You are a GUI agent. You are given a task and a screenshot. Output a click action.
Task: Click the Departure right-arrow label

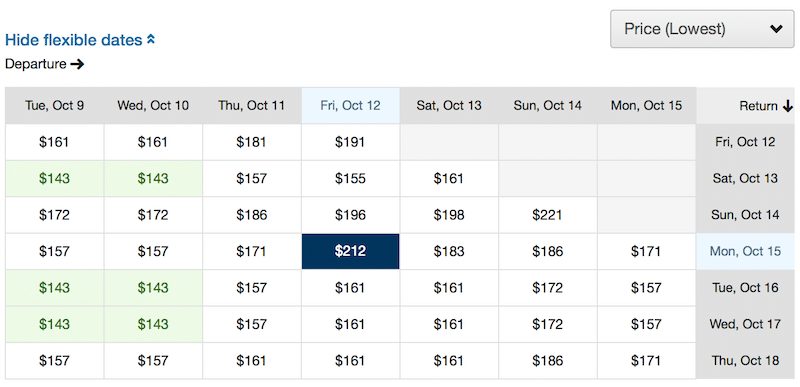[44, 64]
